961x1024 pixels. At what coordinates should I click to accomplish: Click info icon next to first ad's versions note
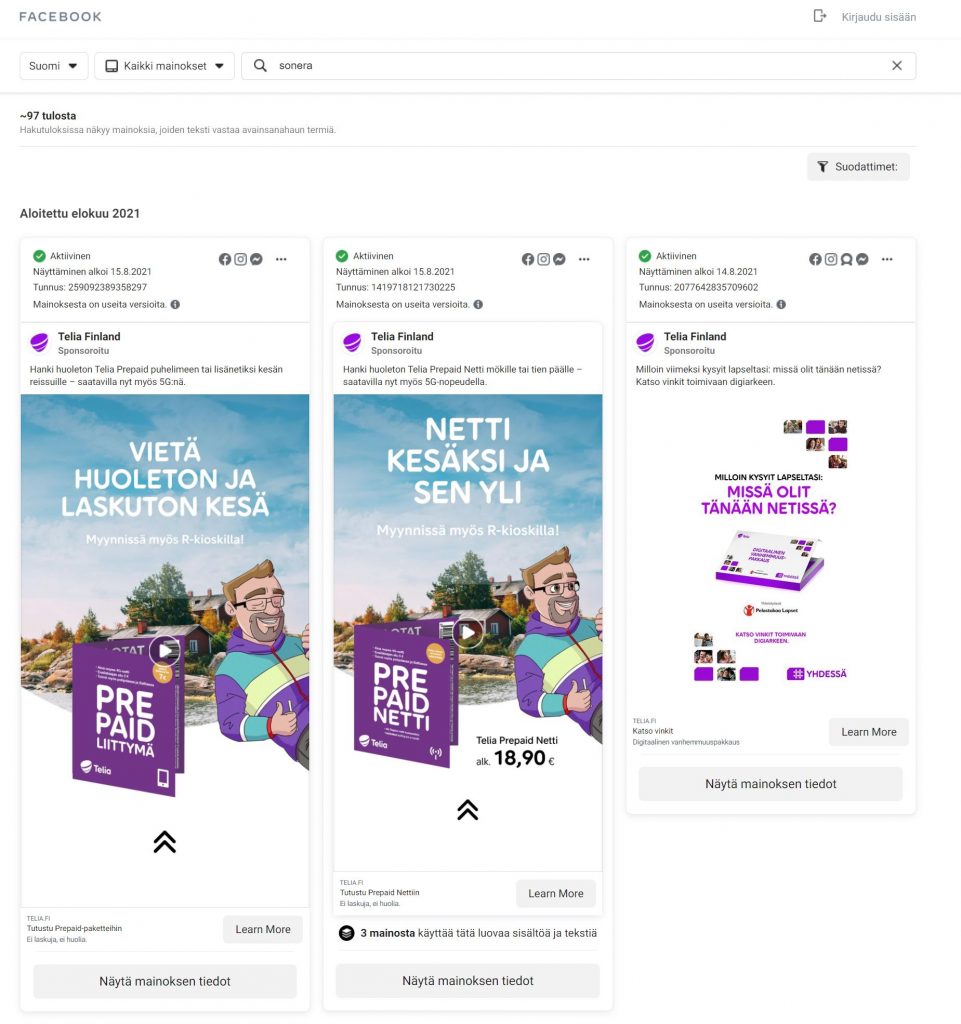click(x=175, y=304)
